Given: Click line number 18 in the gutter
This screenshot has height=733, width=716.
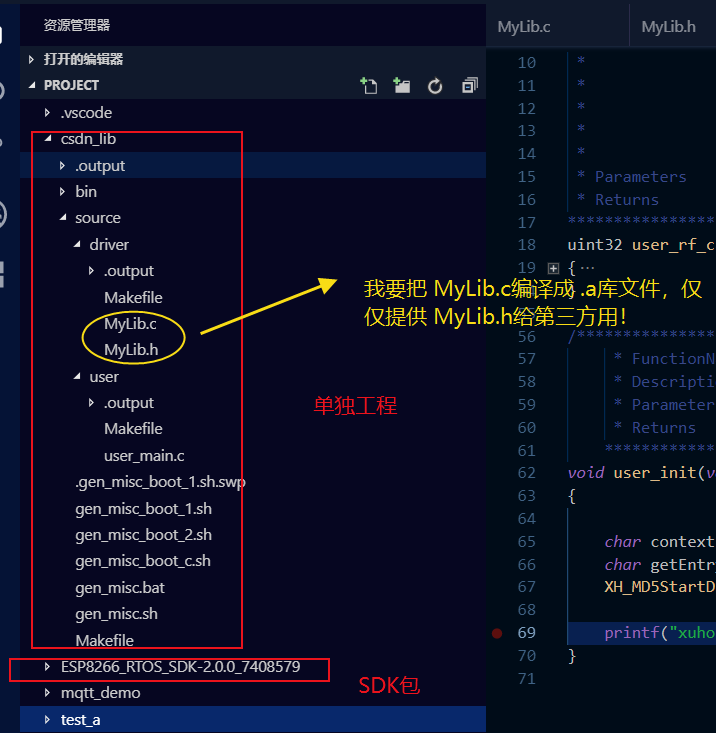Looking at the screenshot, I should [x=527, y=245].
